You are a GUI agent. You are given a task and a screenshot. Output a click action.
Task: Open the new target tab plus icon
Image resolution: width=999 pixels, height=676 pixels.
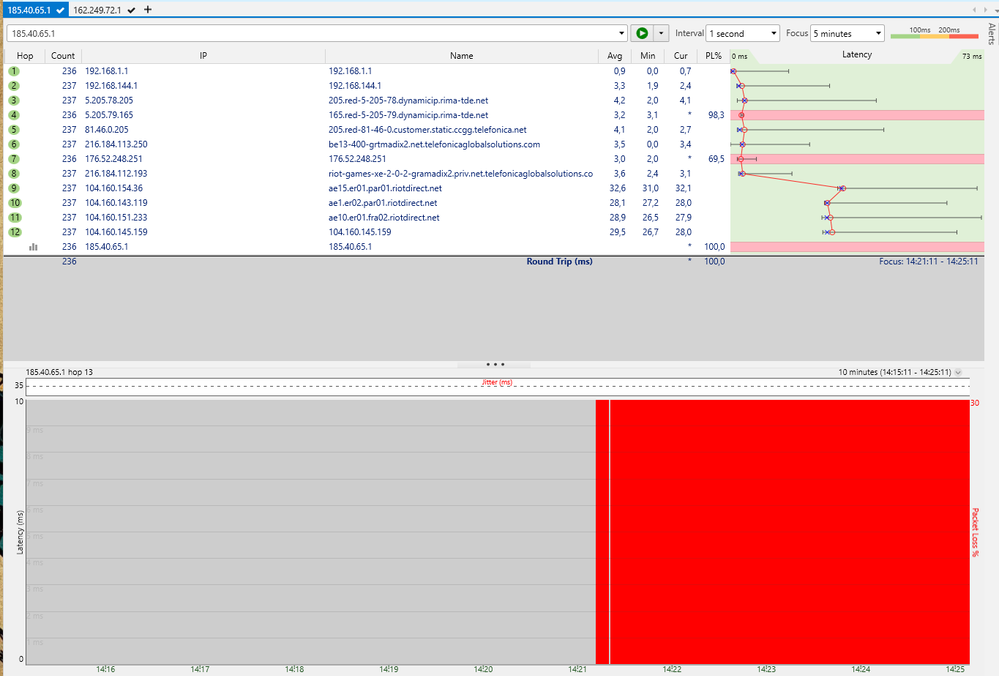point(148,9)
